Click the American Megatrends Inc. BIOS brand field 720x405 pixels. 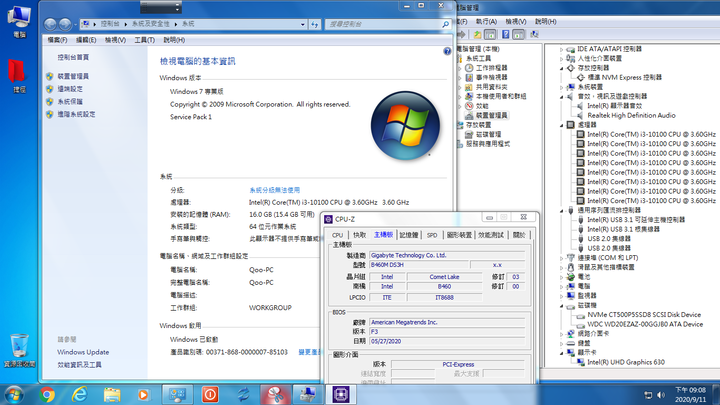coord(447,322)
